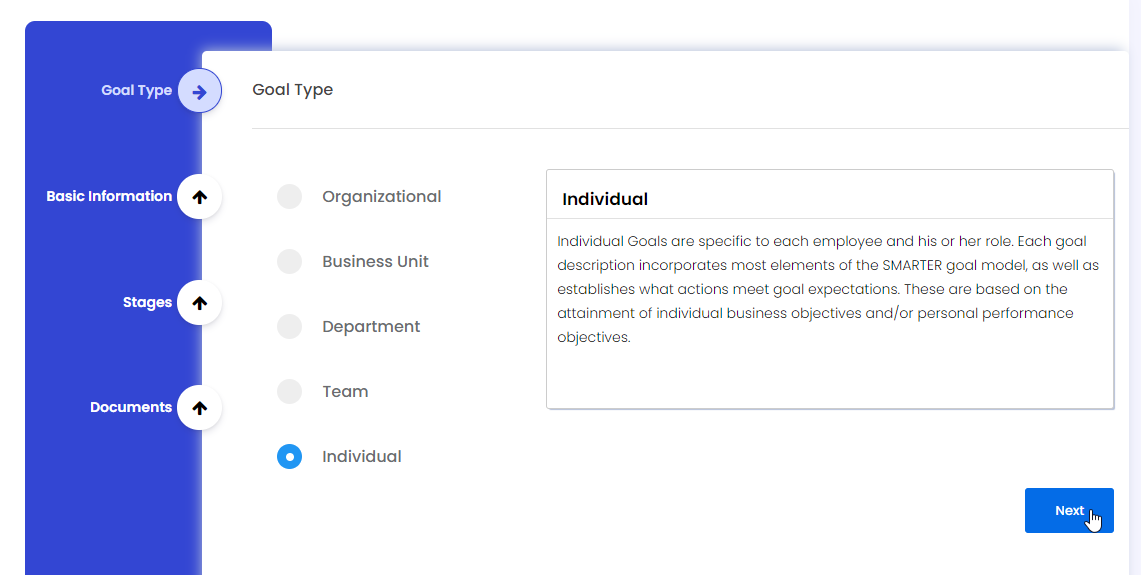Viewport: 1141px width, 575px height.
Task: Click the selected Individual radio button
Action: coord(289,457)
